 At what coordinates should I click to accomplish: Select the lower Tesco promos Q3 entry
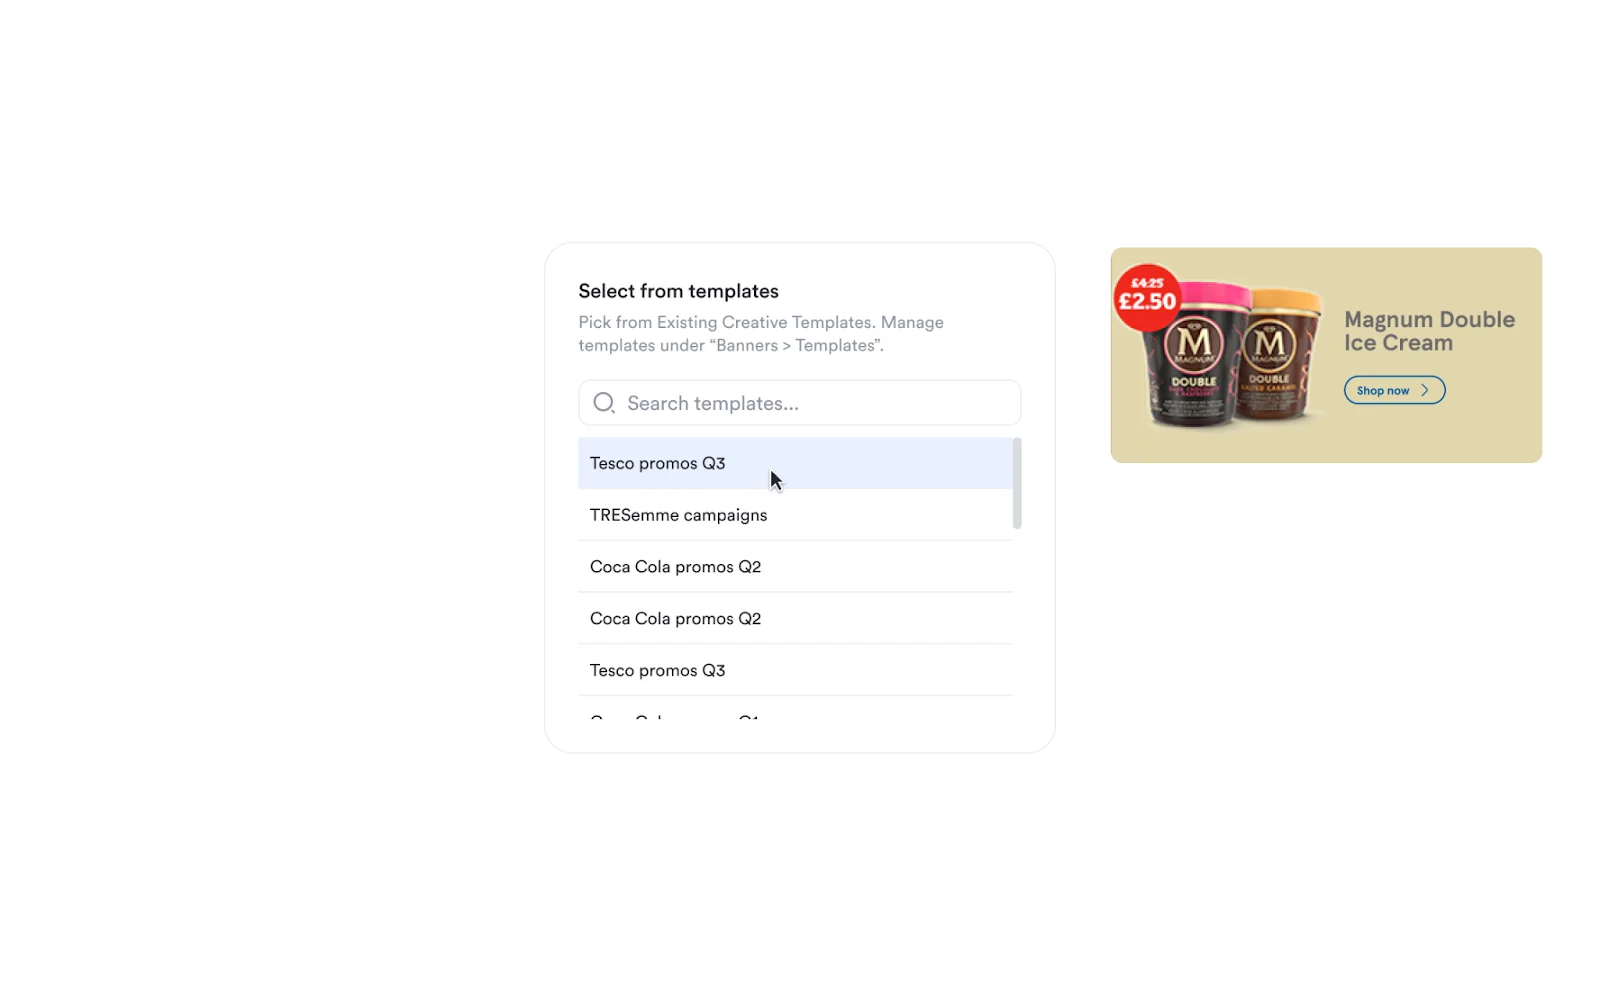tap(657, 670)
